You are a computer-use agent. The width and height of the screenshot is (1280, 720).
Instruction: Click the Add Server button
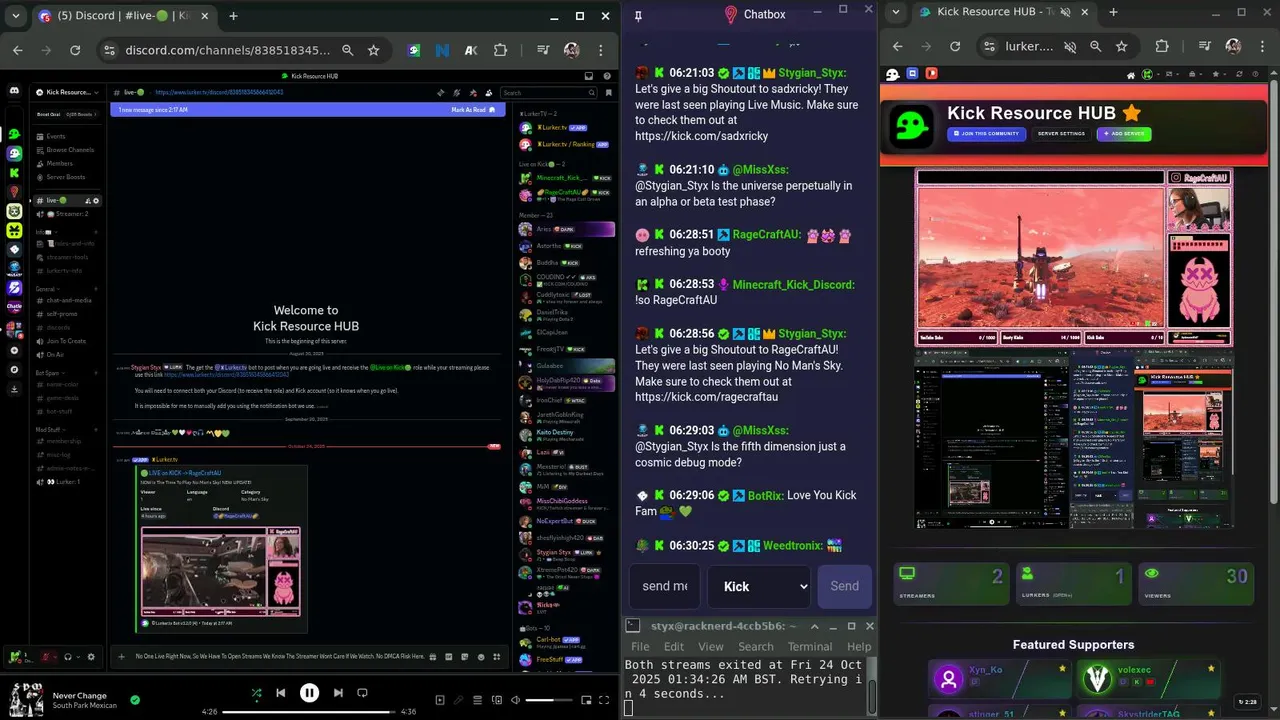(x=1124, y=133)
